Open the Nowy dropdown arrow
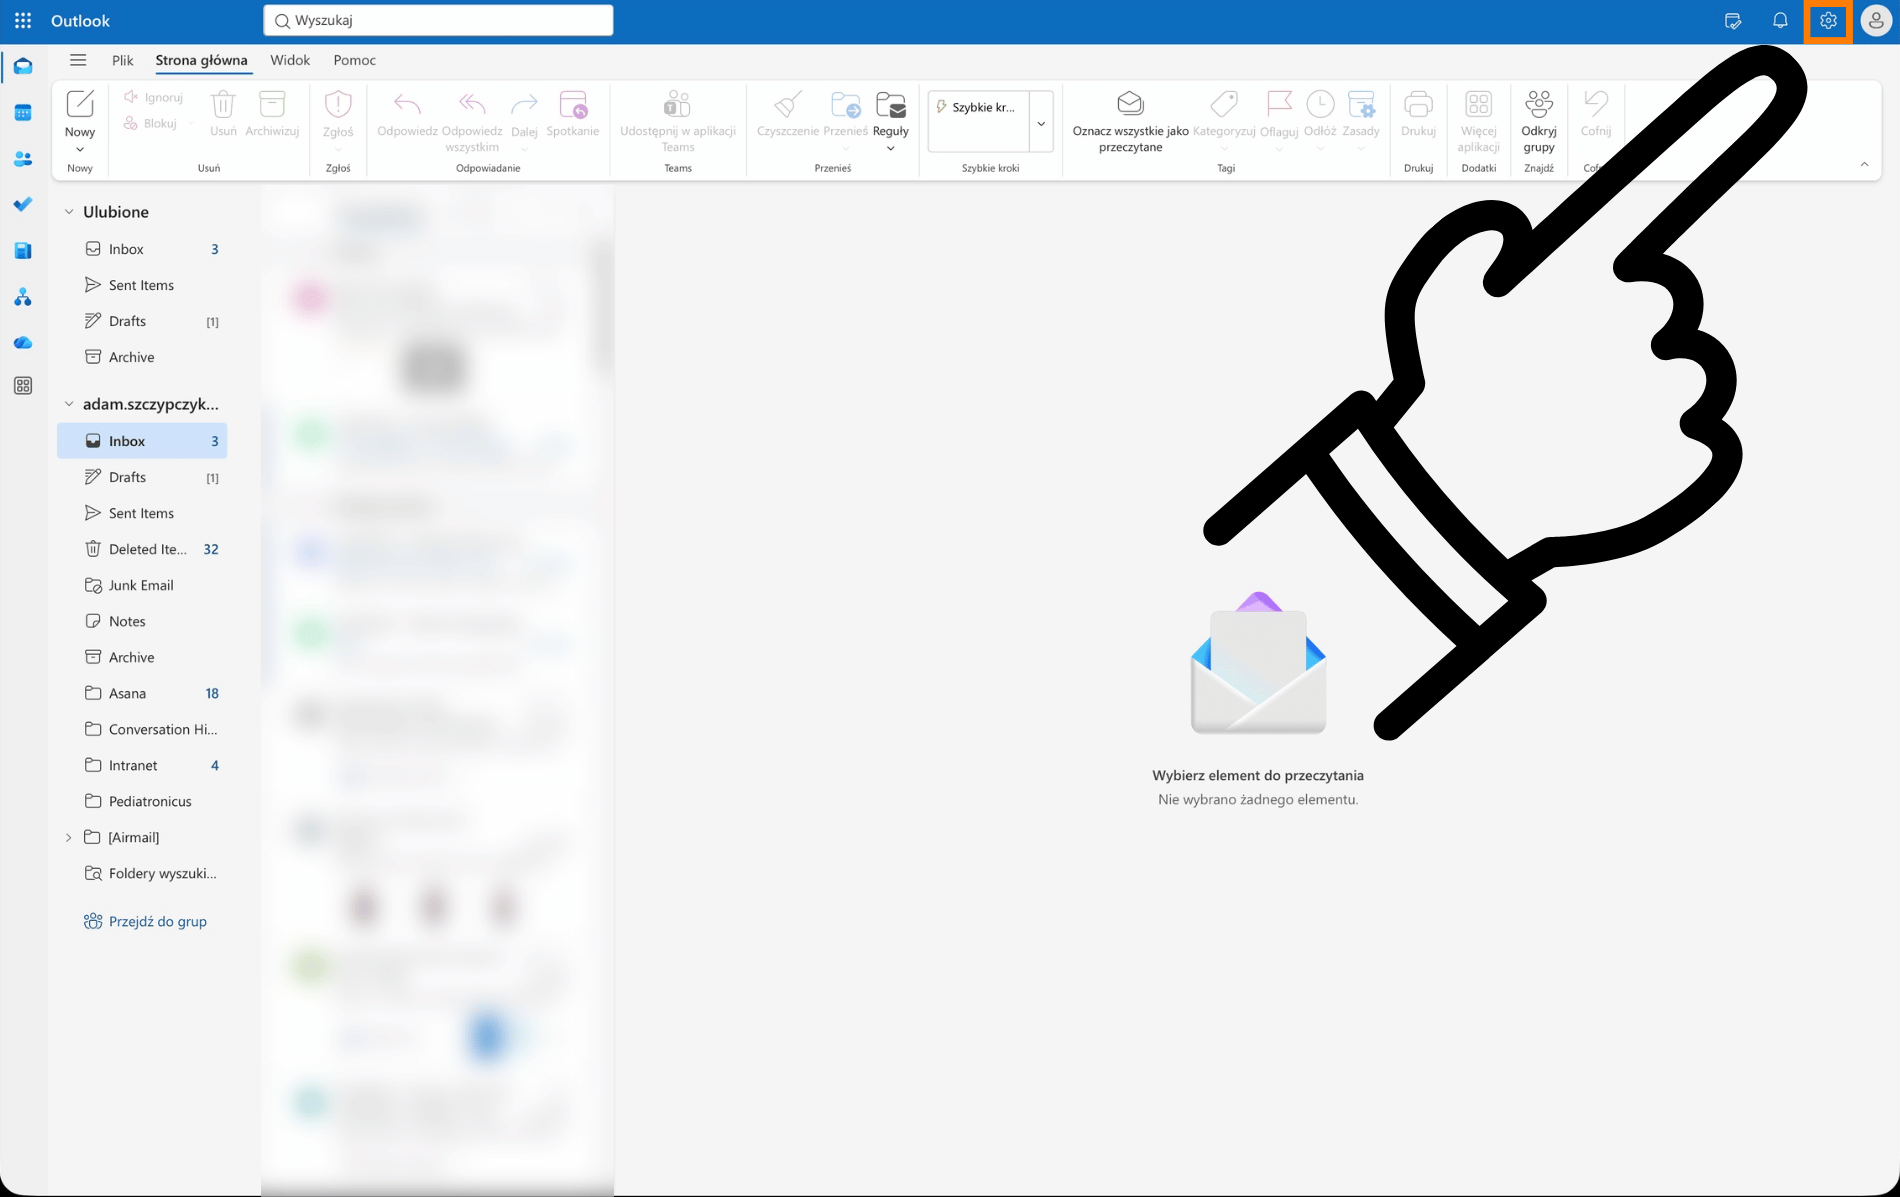This screenshot has width=1900, height=1197. coord(80,150)
